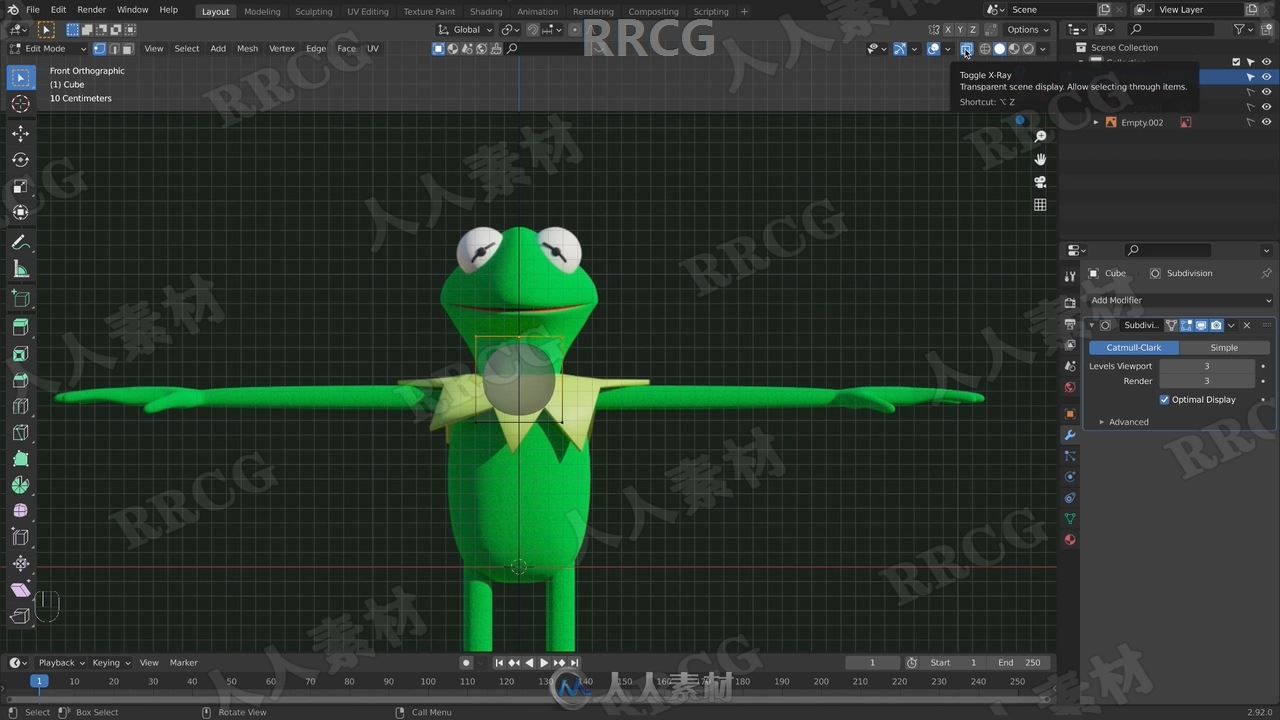Activate the Rotate tool

[20, 160]
